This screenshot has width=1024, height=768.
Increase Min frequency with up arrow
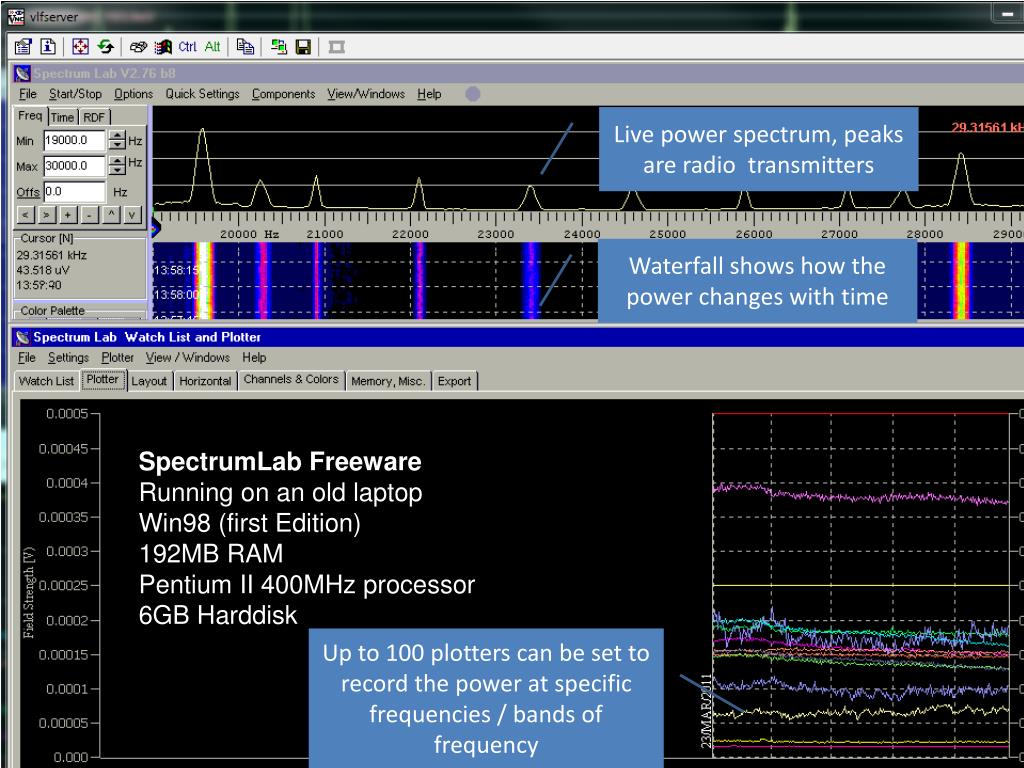point(117,135)
